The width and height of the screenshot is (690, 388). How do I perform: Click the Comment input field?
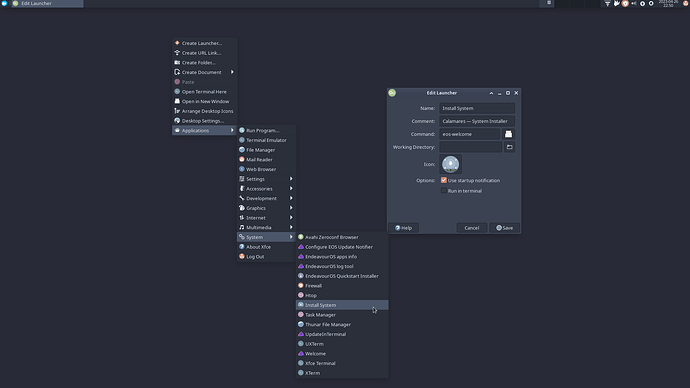477,121
